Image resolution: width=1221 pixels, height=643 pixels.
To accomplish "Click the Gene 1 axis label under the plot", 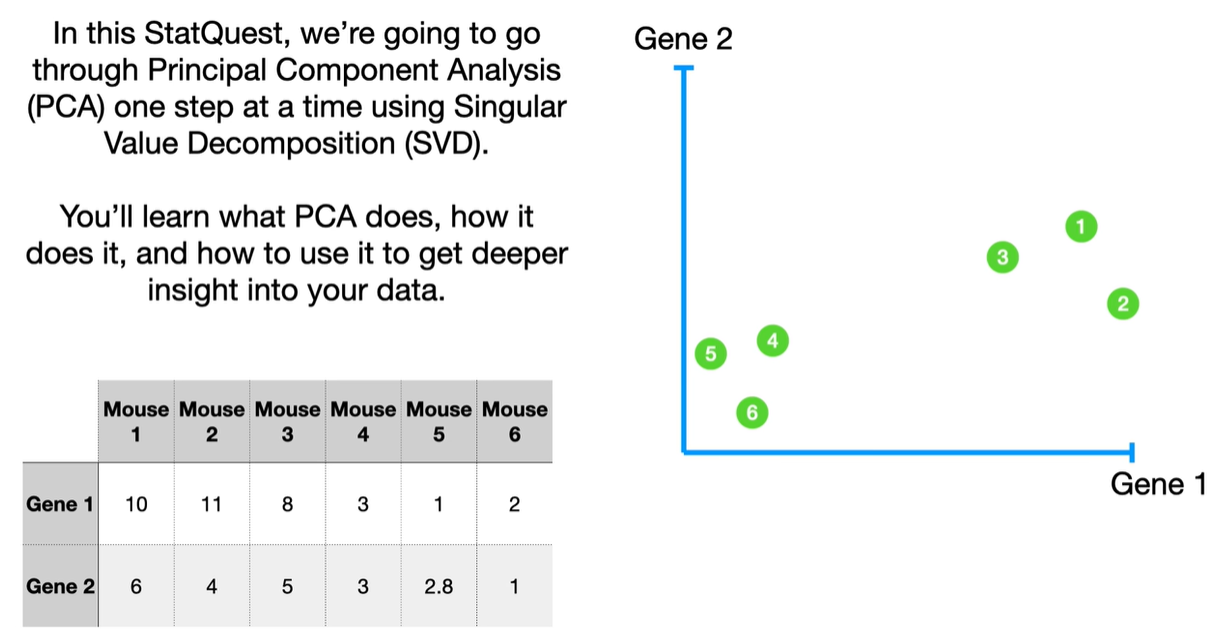I will [1160, 485].
